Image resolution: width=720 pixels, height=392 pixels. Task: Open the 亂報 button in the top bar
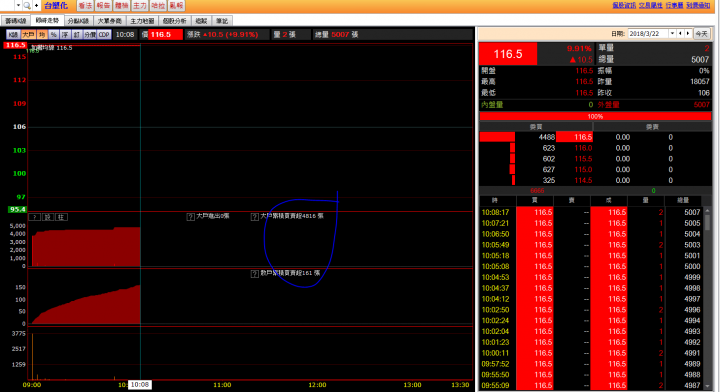click(x=176, y=6)
